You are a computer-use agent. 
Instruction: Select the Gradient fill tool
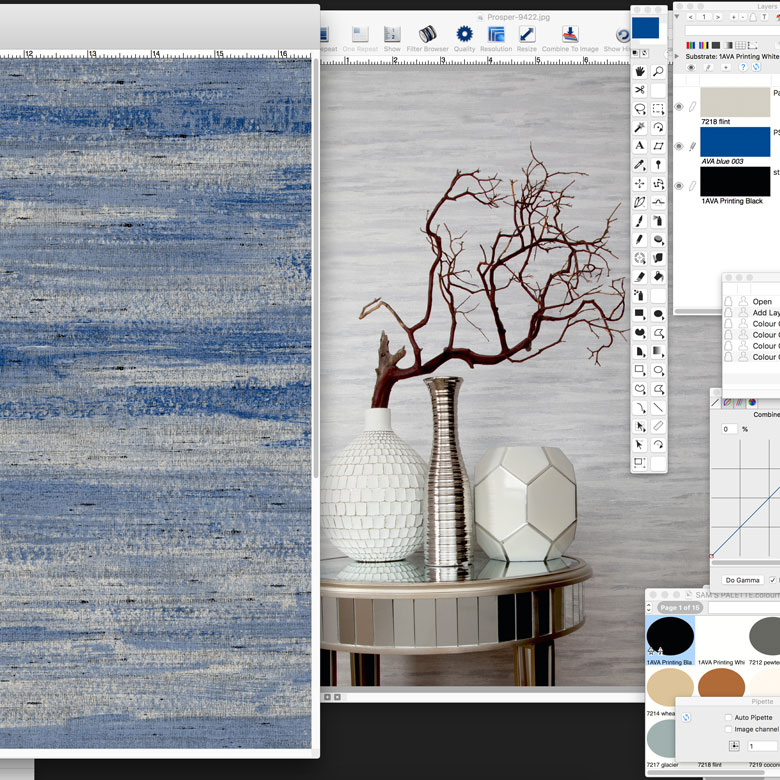(x=658, y=352)
